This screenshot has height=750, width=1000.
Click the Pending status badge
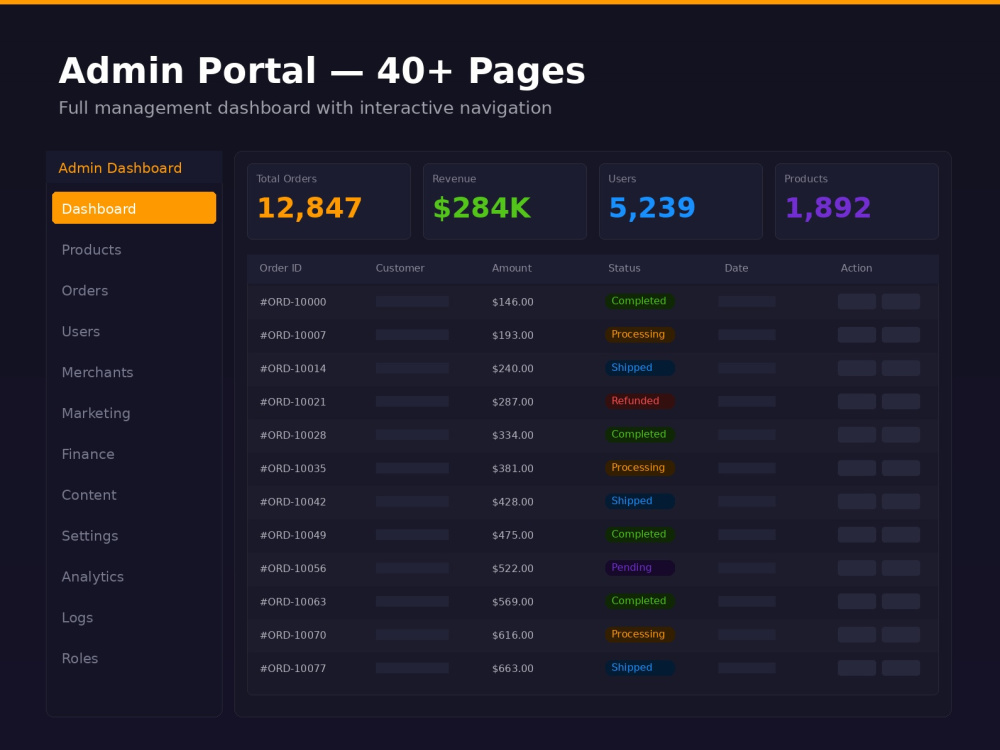(x=640, y=568)
